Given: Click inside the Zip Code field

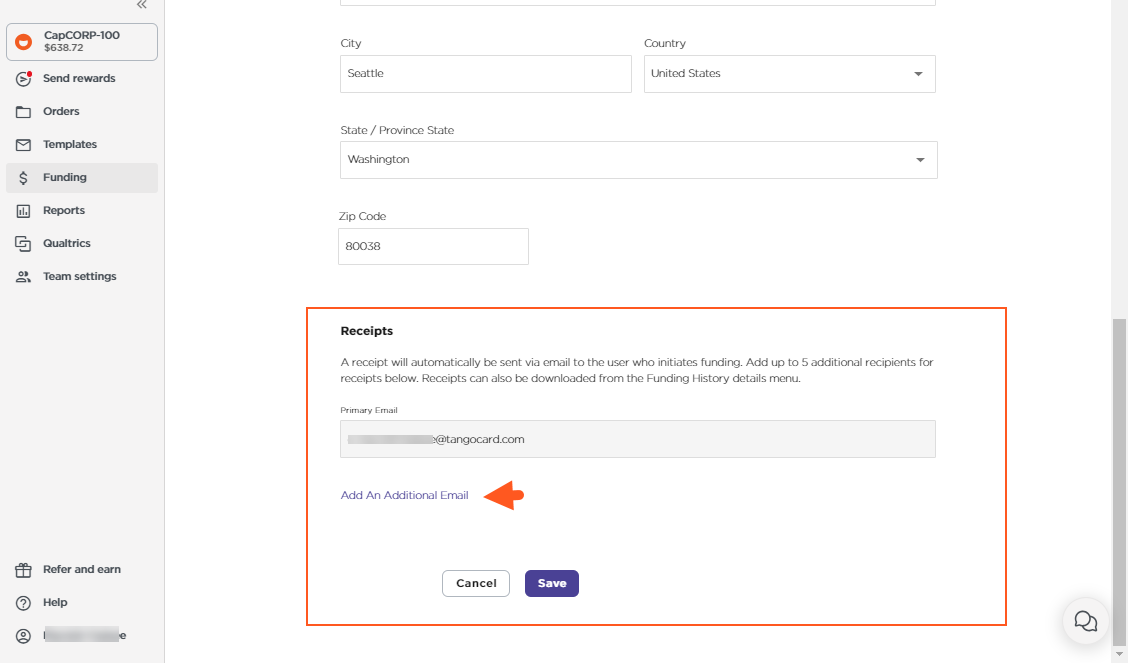Looking at the screenshot, I should point(433,246).
